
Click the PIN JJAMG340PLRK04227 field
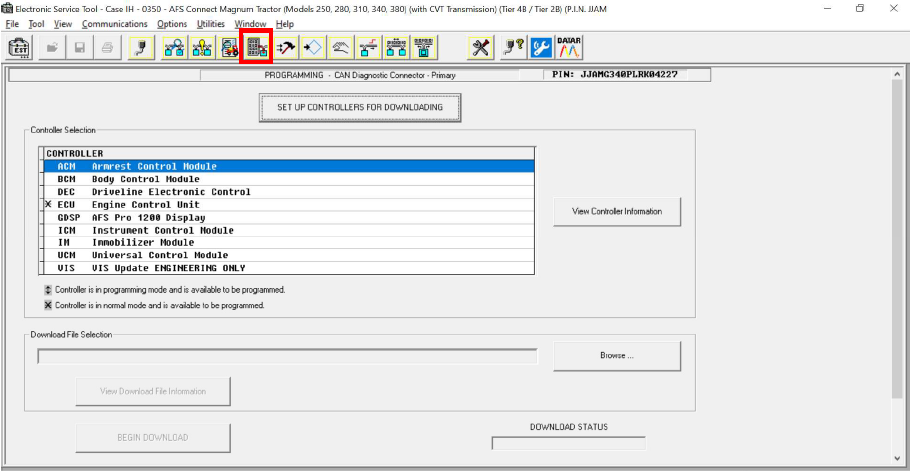[615, 75]
